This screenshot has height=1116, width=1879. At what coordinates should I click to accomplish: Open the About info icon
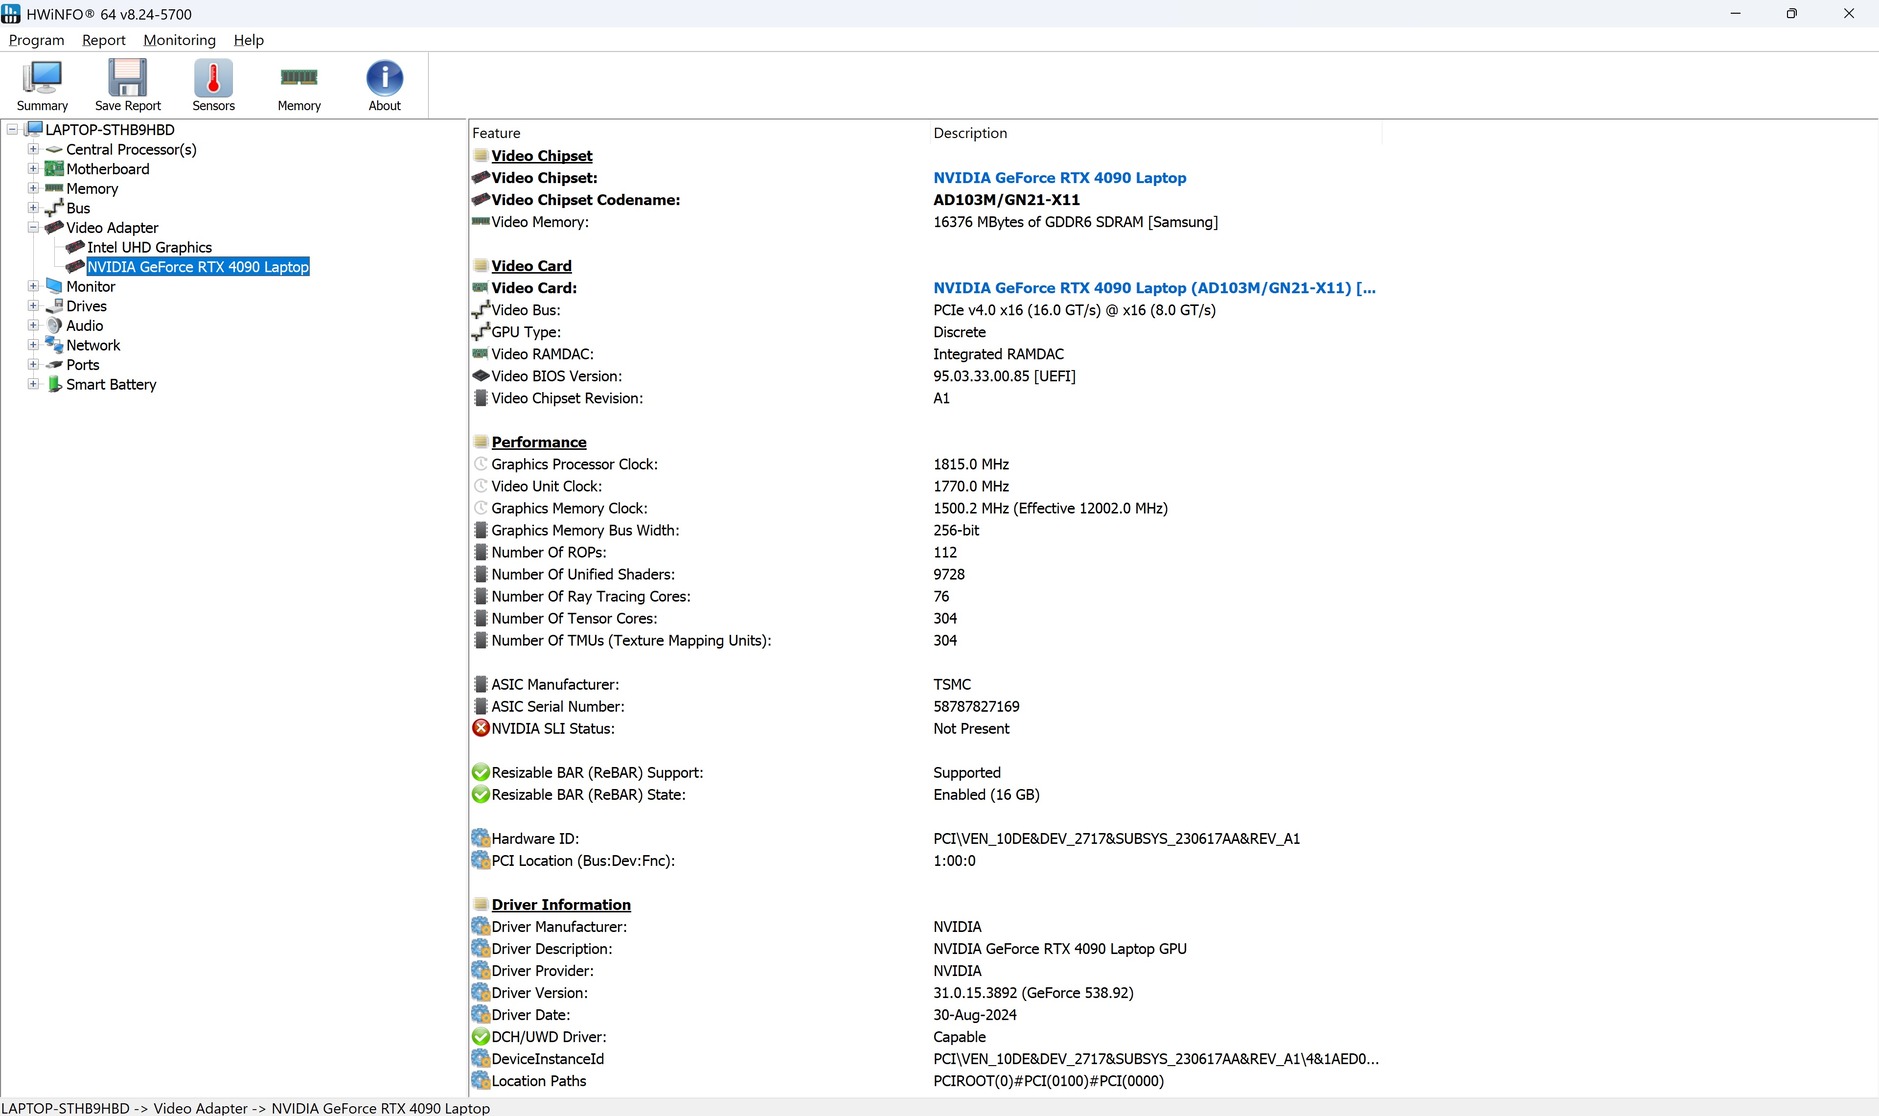tap(384, 78)
